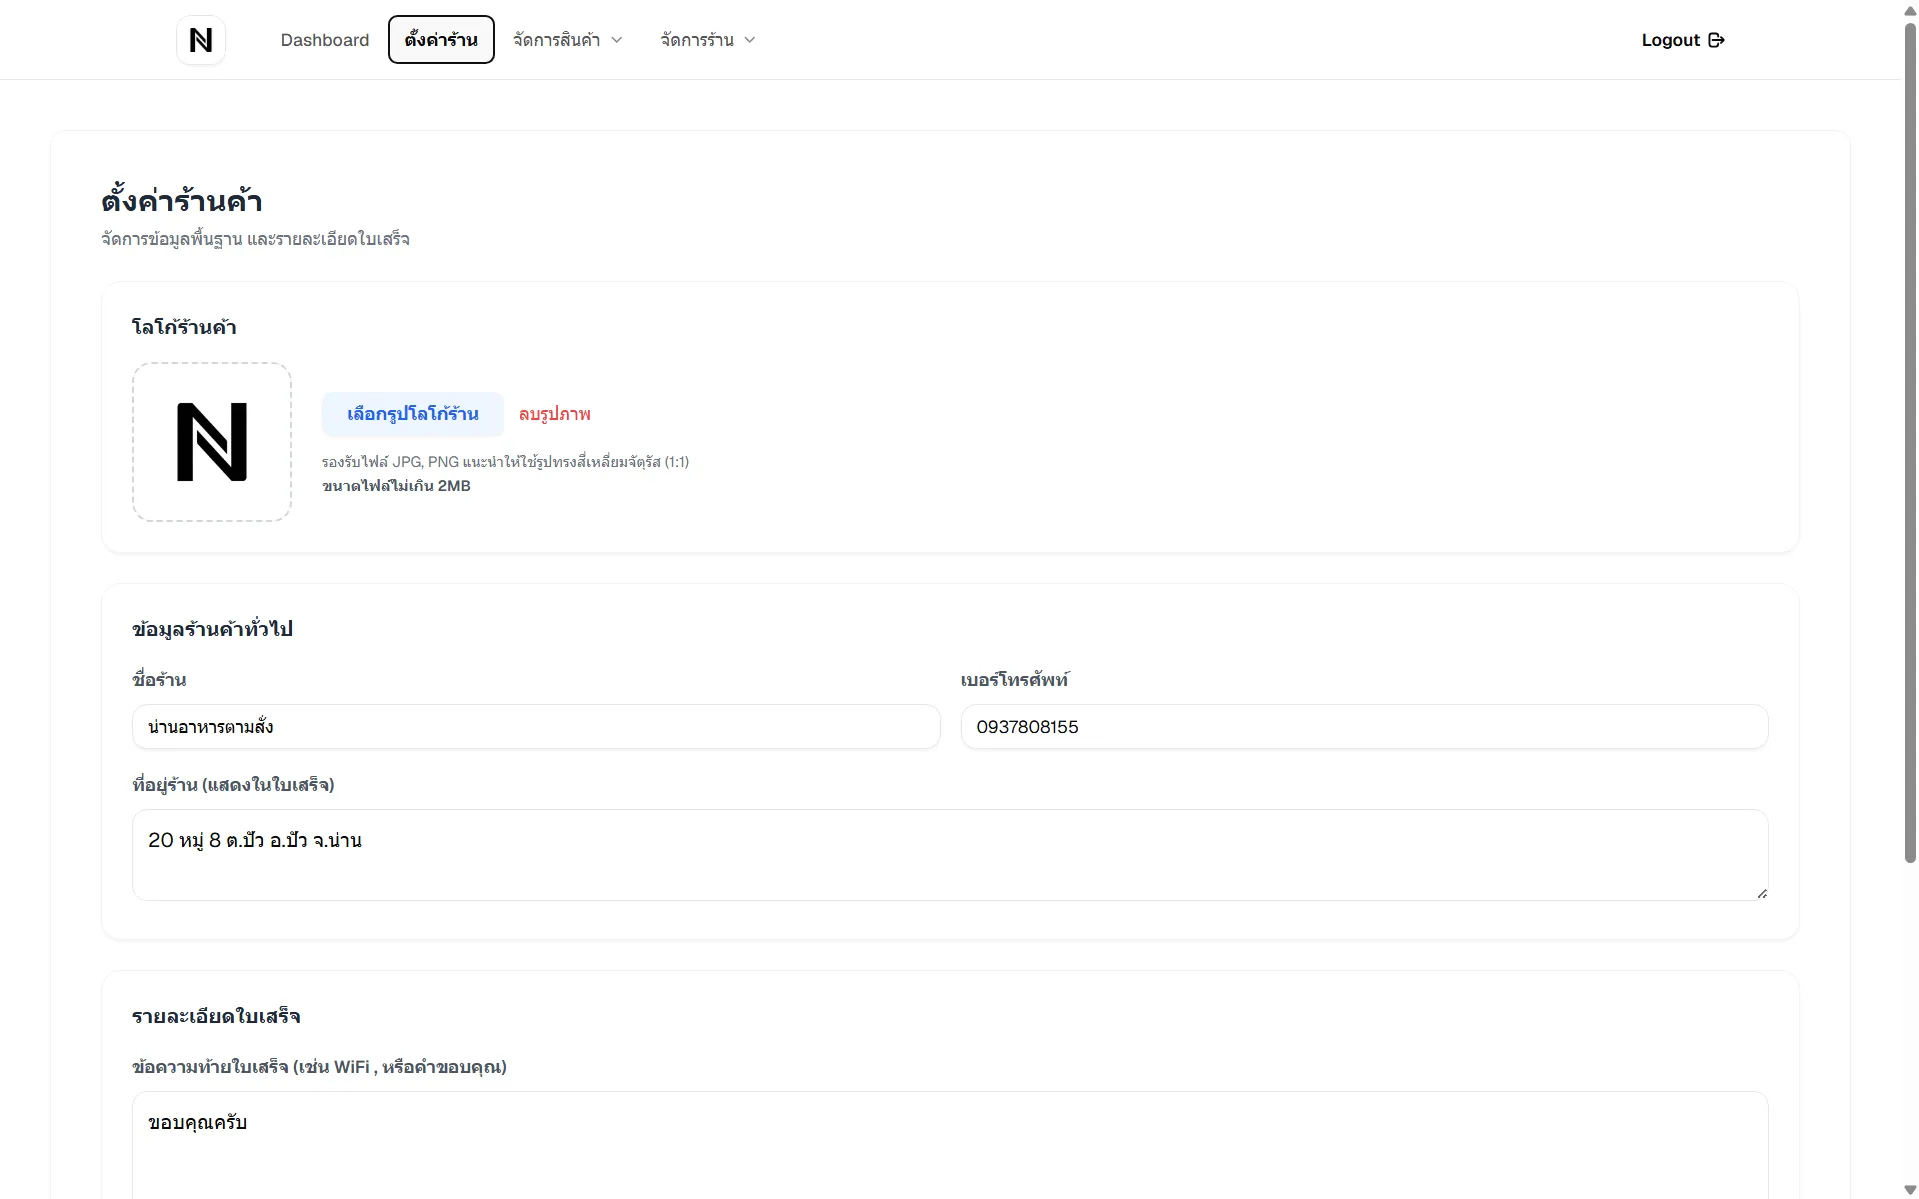Click the Logout button

1683,40
